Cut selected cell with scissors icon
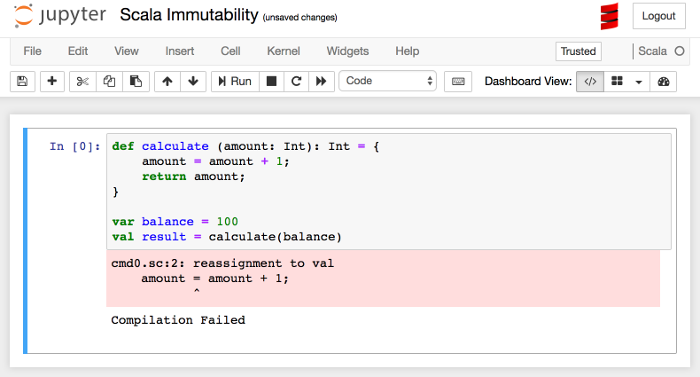Screen dimensions: 700x377 point(83,81)
